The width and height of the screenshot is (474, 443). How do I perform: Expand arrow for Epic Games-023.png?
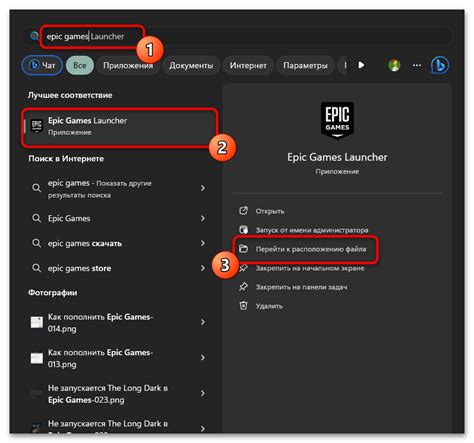(x=203, y=394)
